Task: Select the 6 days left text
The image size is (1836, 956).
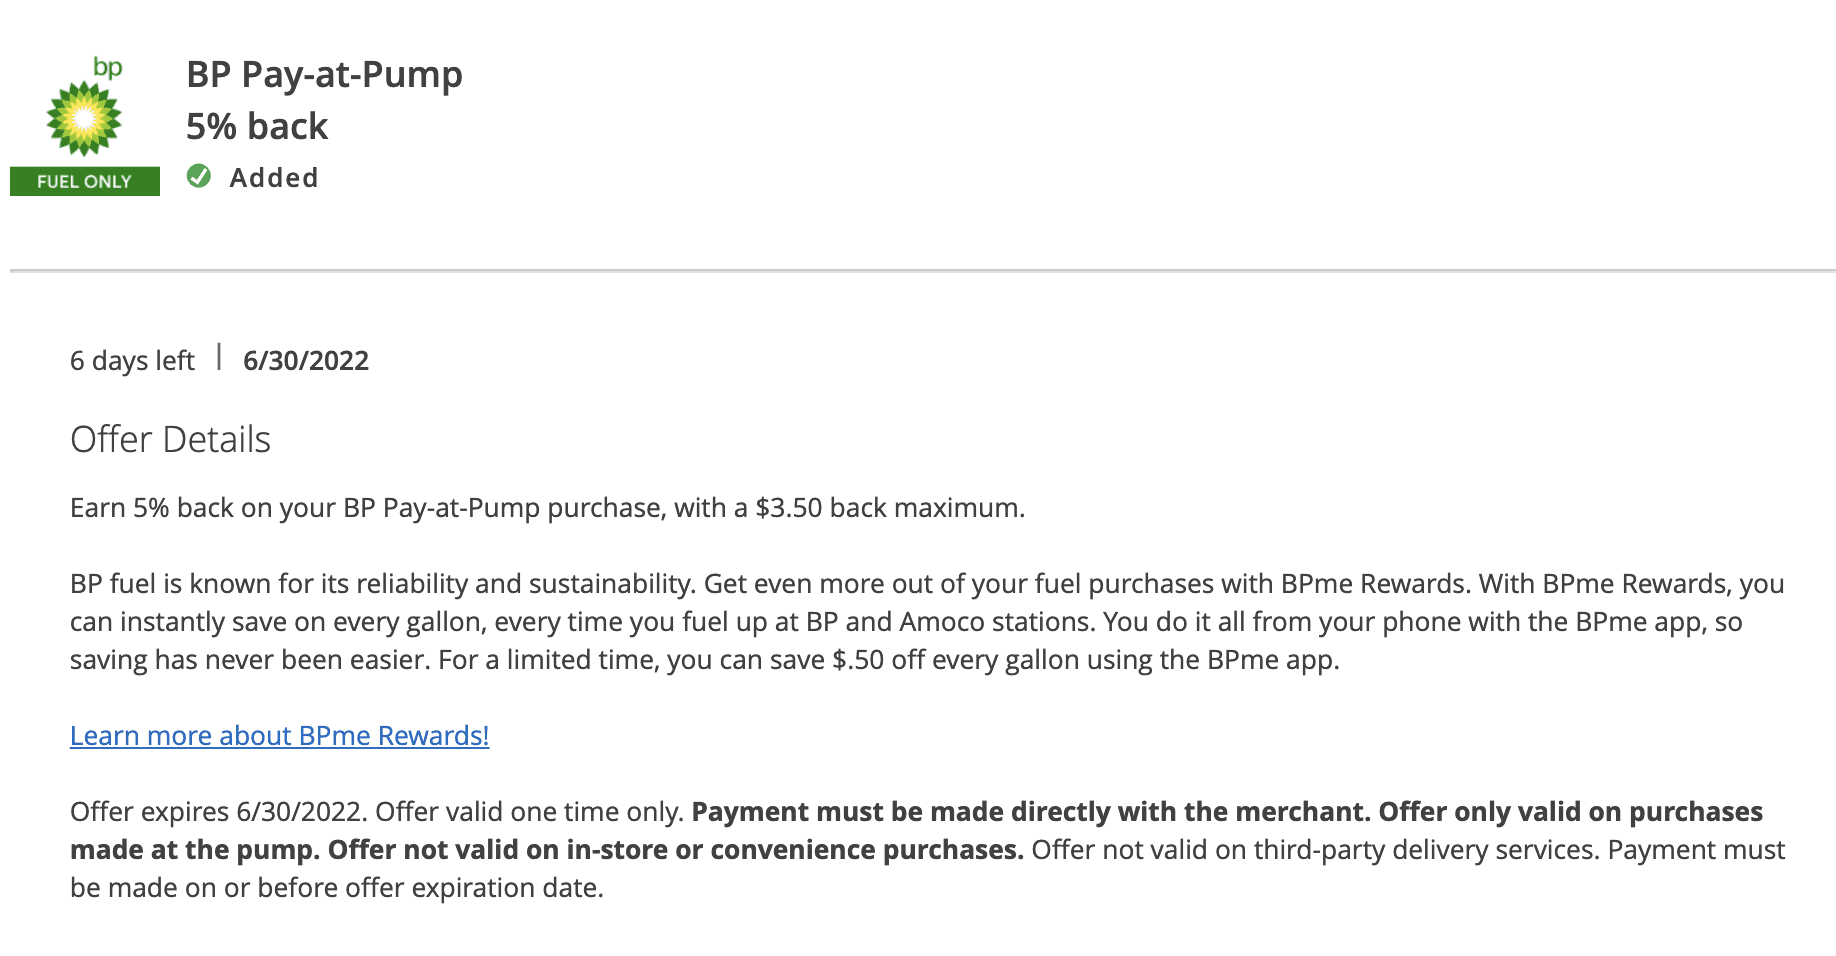Action: pyautogui.click(x=132, y=361)
